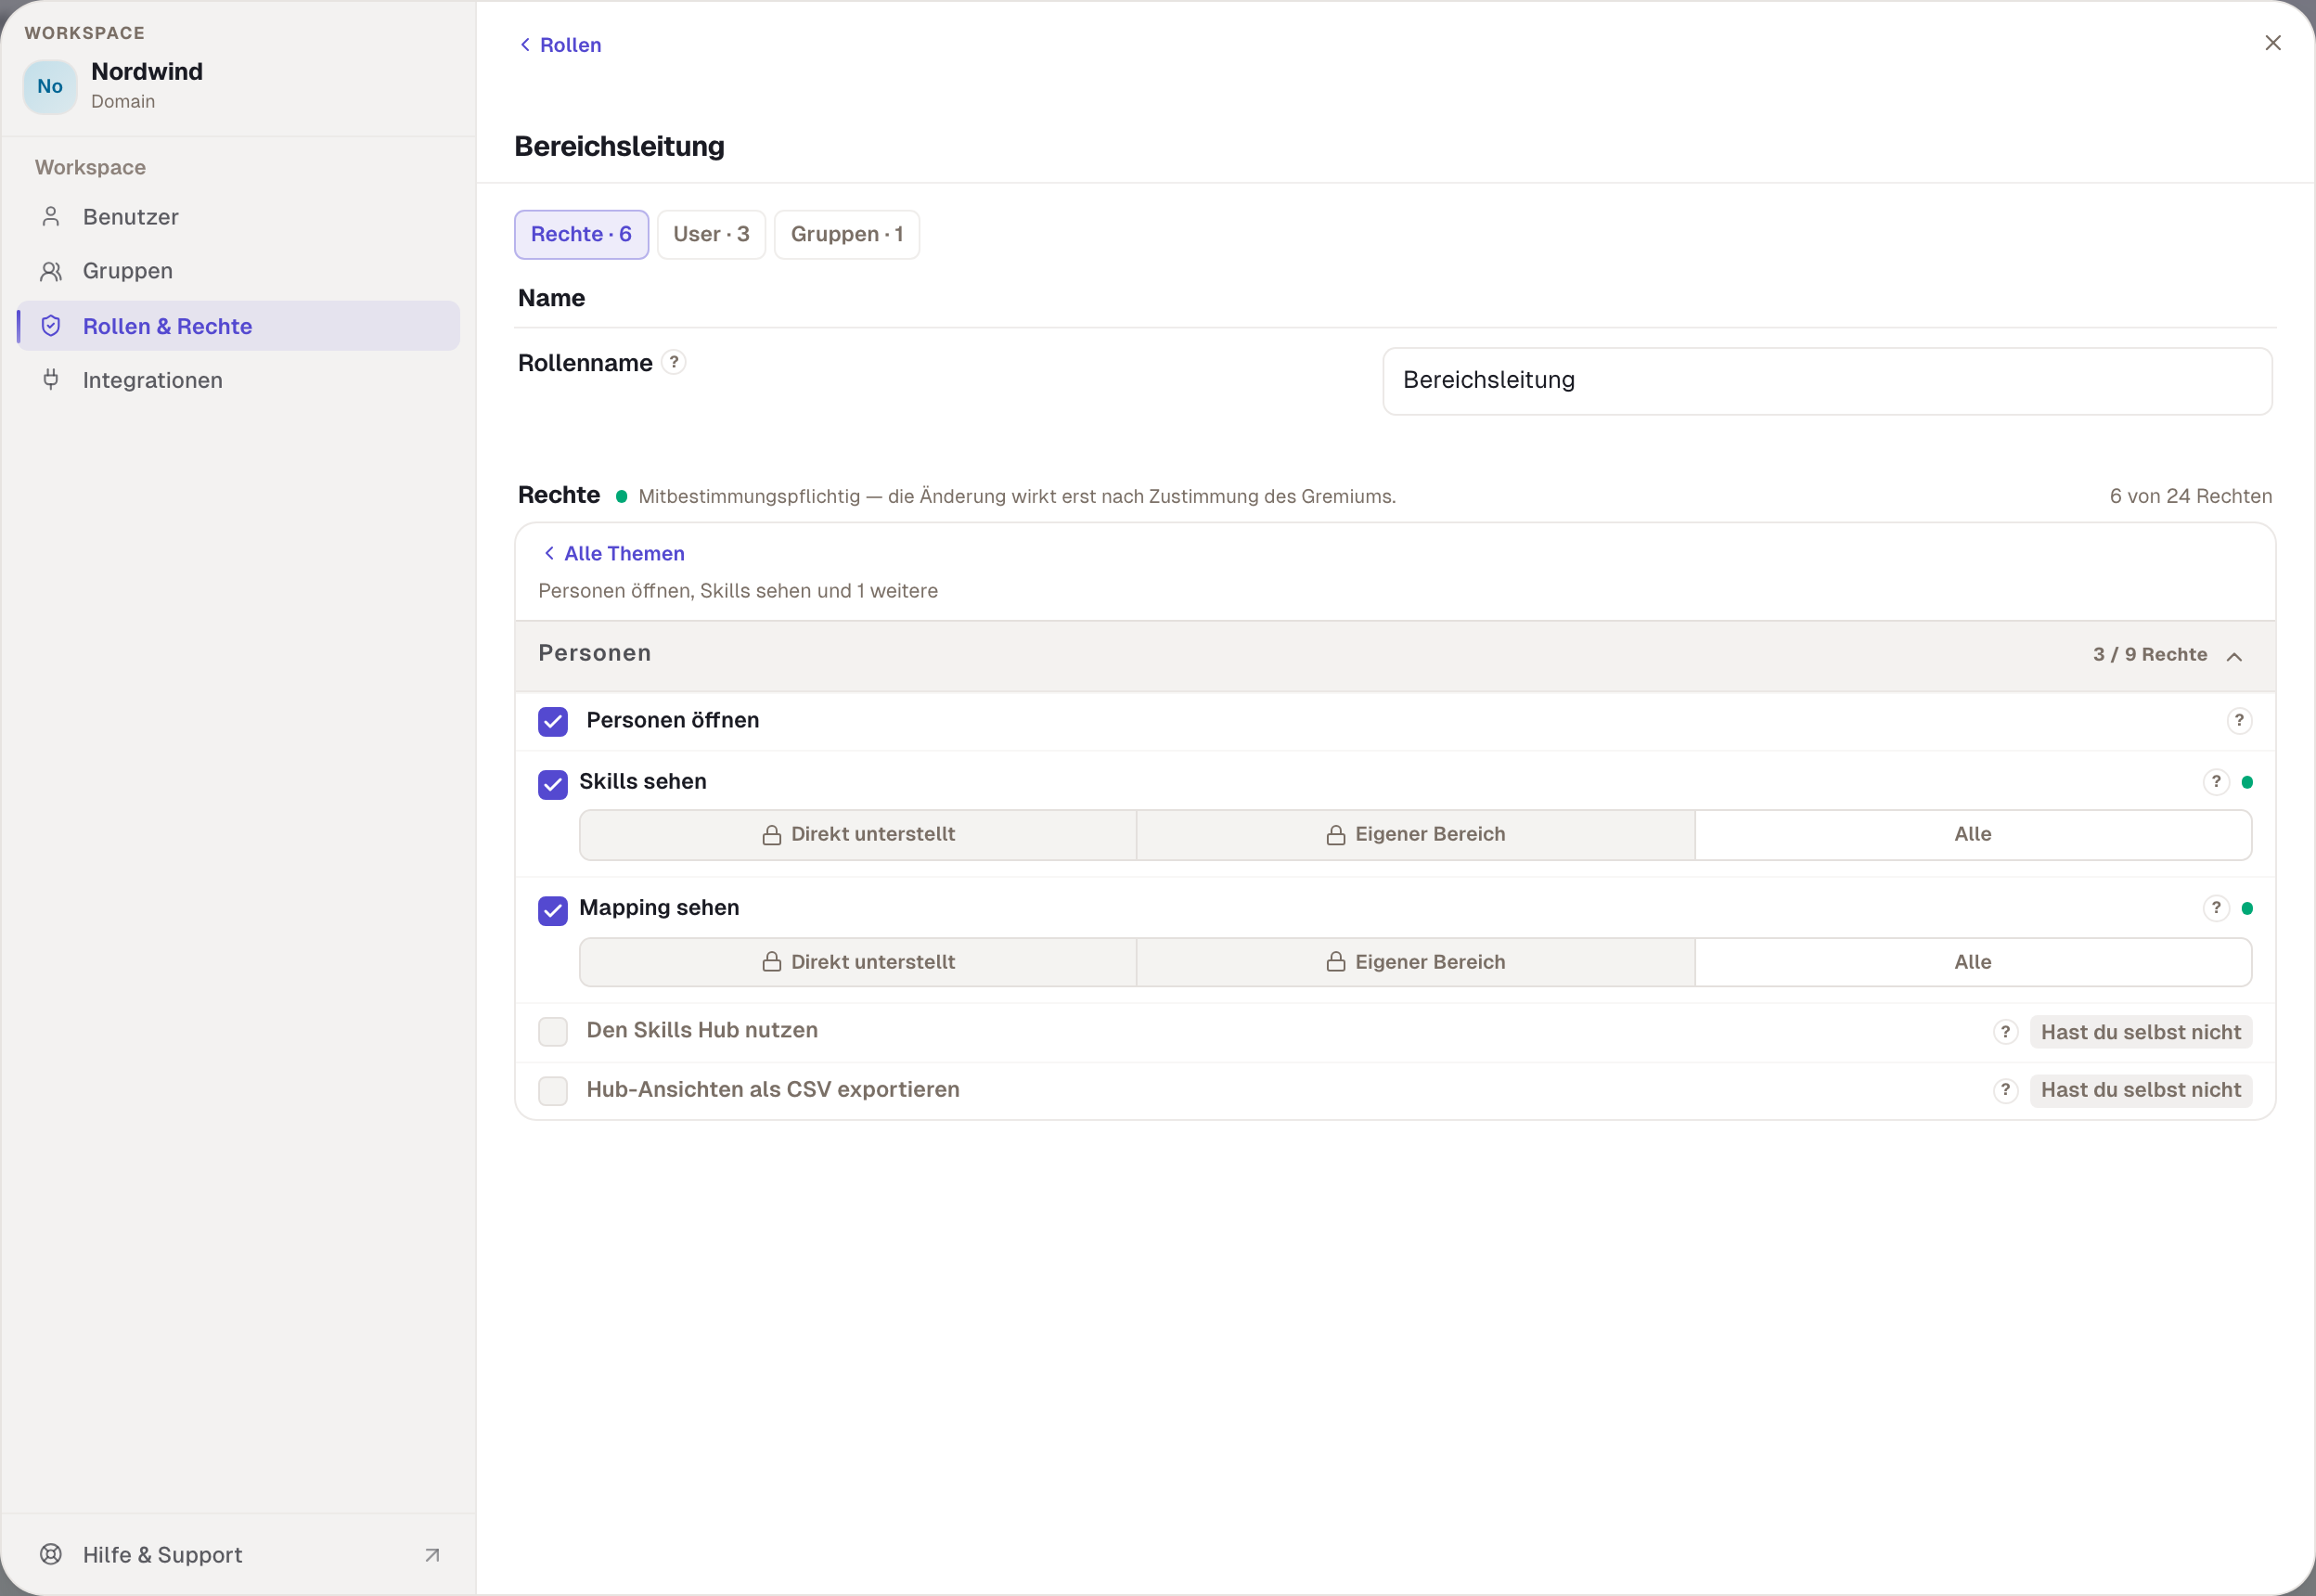The image size is (2316, 1596).
Task: Switch to the Gruppen · 1 tab
Action: (847, 234)
